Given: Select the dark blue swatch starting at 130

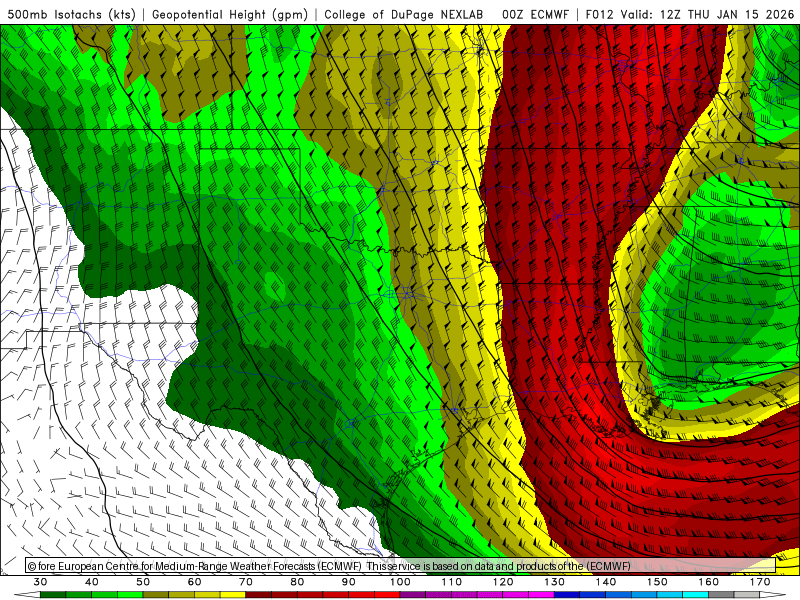Looking at the screenshot, I should [567, 594].
